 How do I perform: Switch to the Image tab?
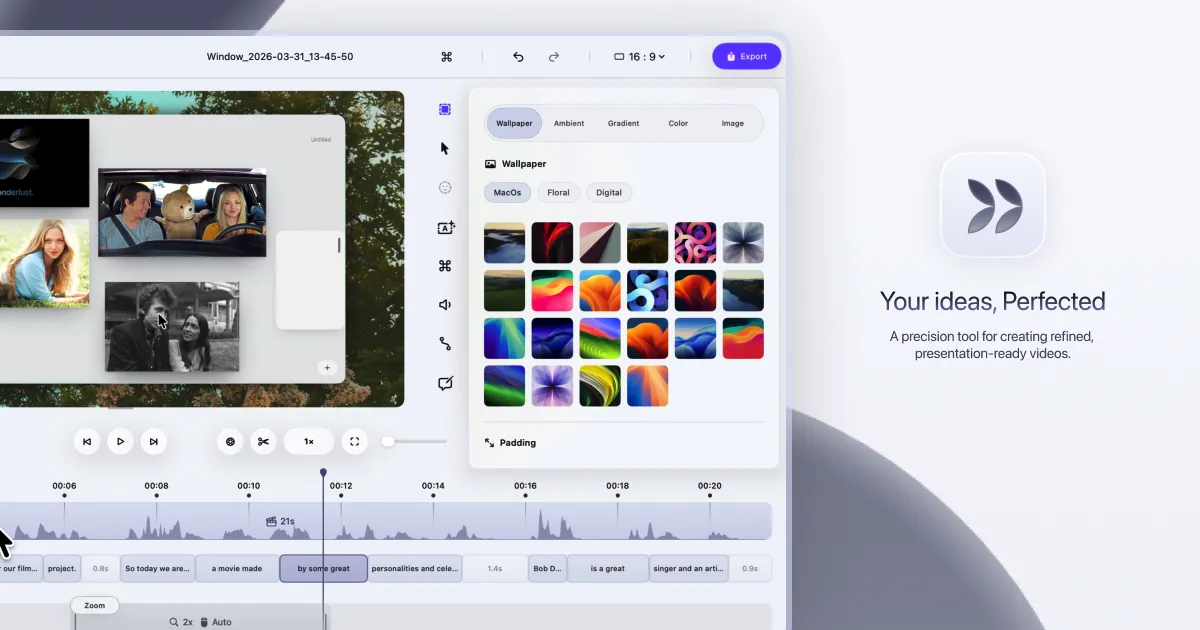pyautogui.click(x=733, y=123)
